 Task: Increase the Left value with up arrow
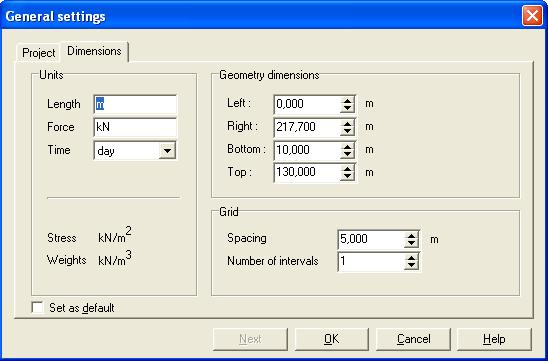(x=347, y=100)
